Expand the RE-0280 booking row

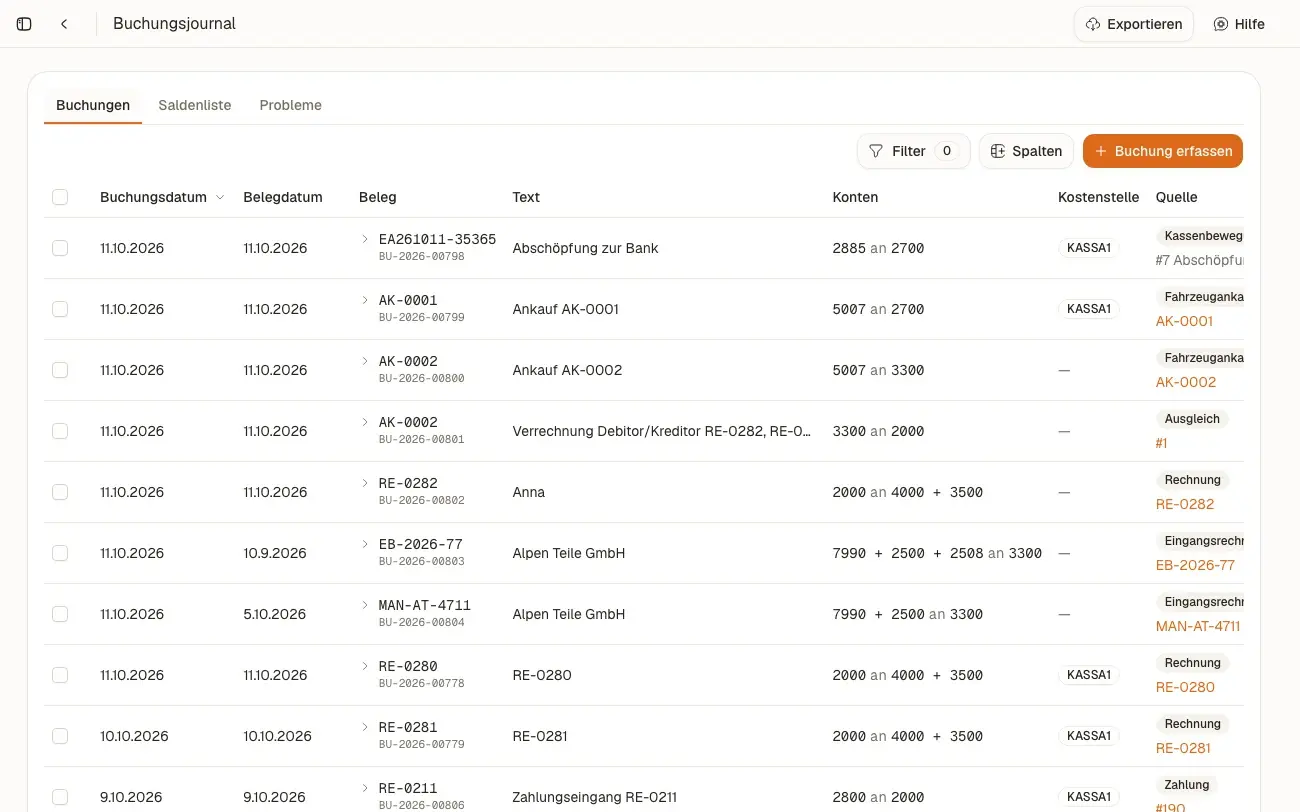(x=365, y=666)
